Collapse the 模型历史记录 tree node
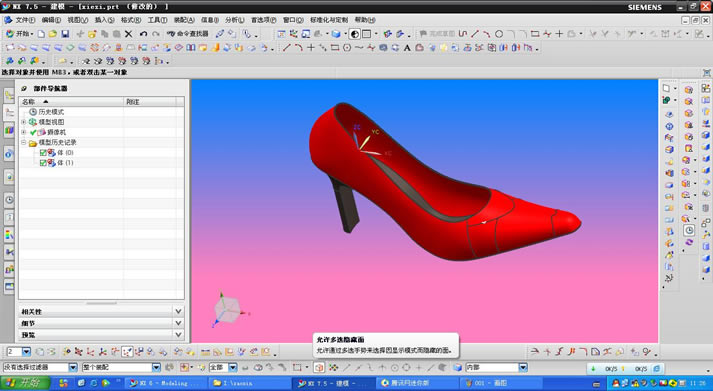713x391 pixels. (x=24, y=143)
